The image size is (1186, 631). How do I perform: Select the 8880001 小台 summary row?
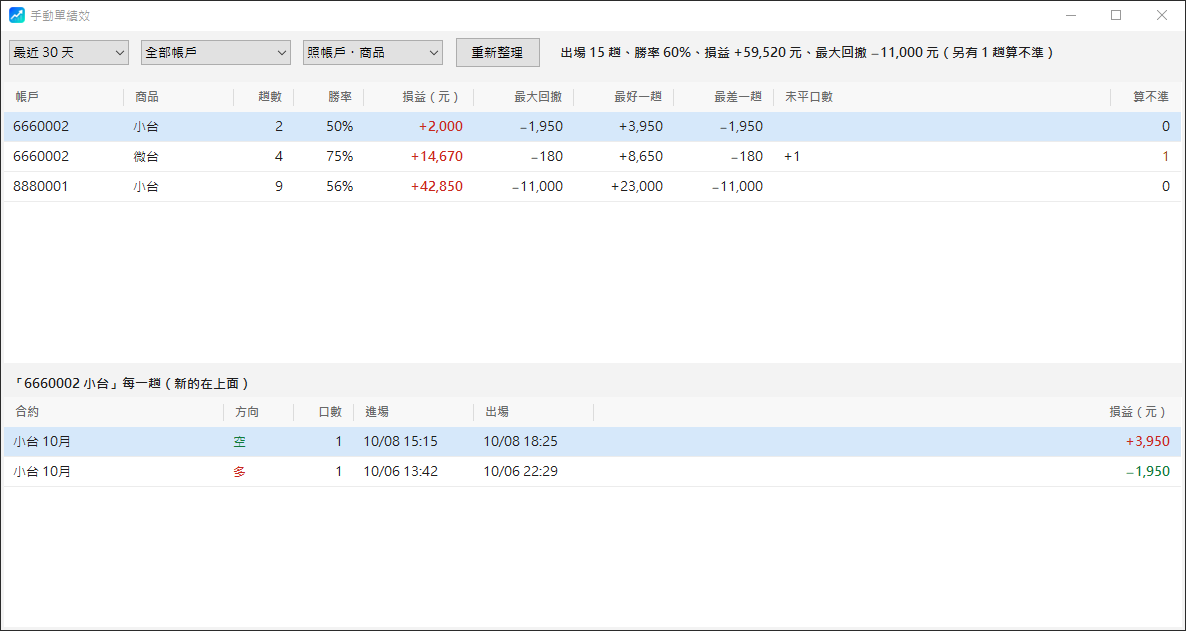[x=592, y=186]
